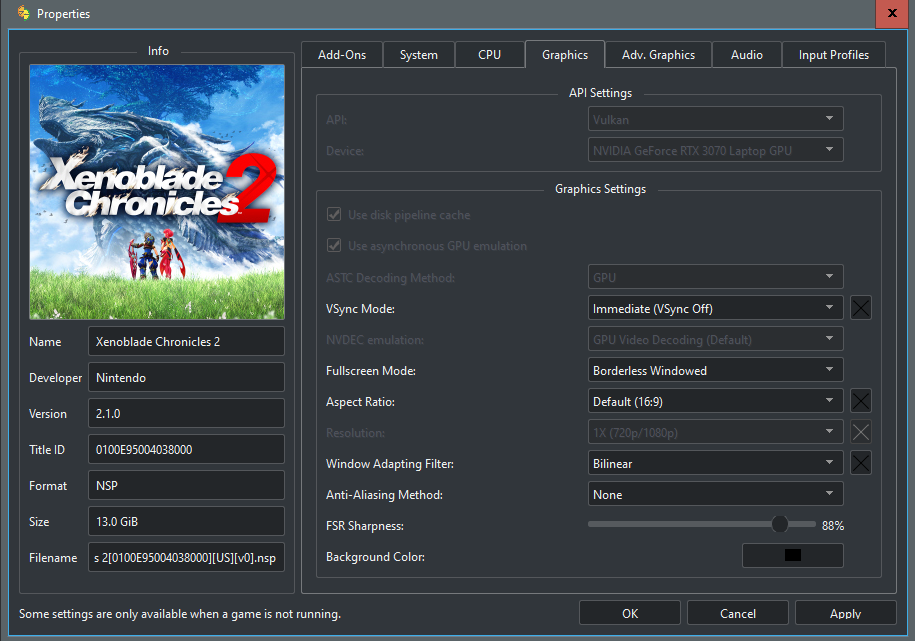This screenshot has width=915, height=641.
Task: Reset the Aspect Ratio override with its X button
Action: click(861, 400)
